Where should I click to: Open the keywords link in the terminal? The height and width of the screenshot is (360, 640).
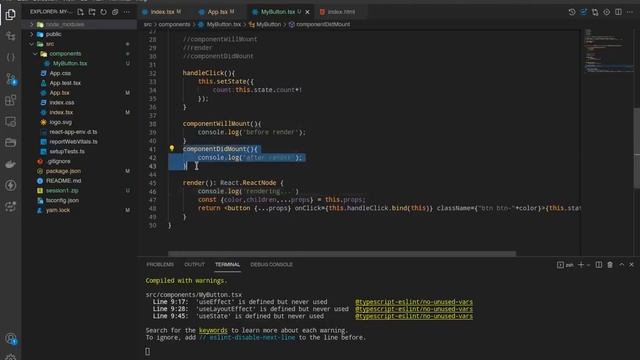[x=213, y=330]
